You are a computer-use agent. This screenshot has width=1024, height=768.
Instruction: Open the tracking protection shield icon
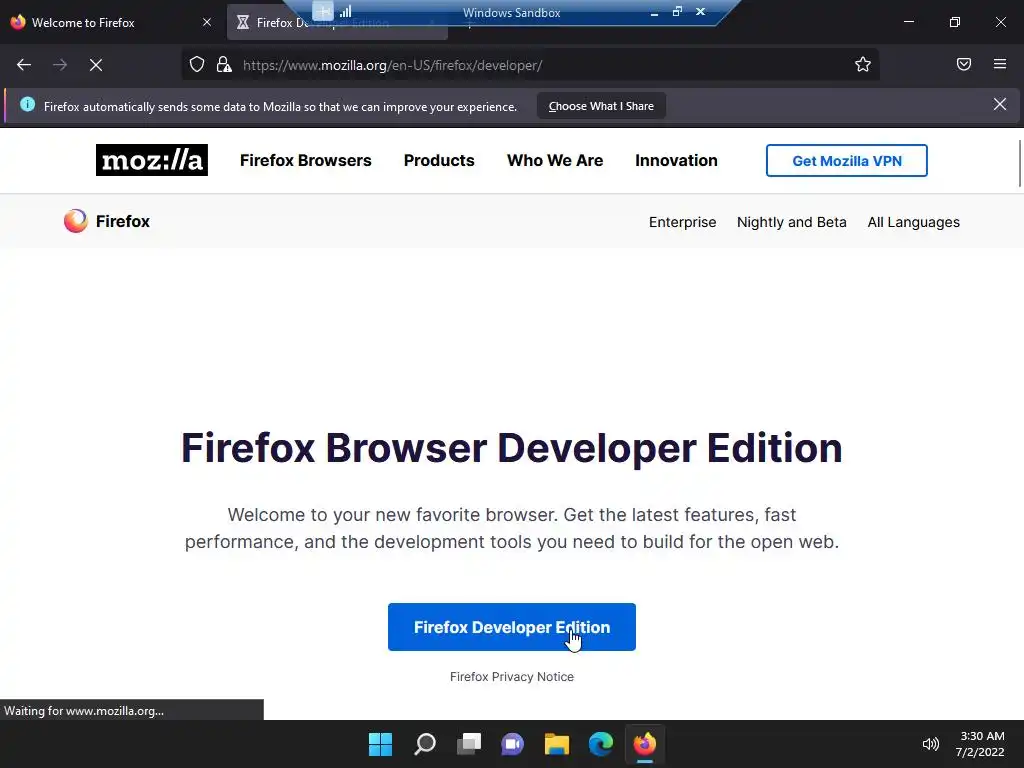pyautogui.click(x=197, y=65)
